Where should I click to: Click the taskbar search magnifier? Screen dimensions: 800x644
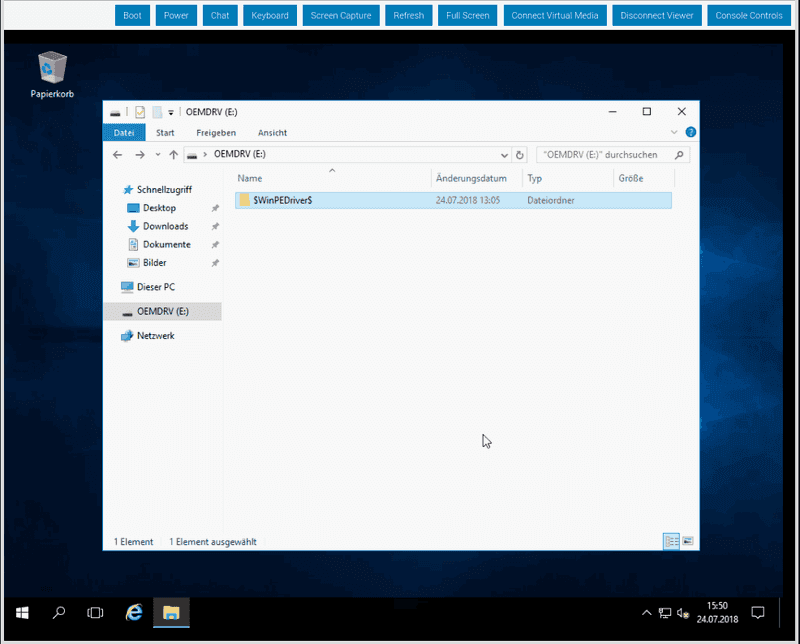coord(59,612)
